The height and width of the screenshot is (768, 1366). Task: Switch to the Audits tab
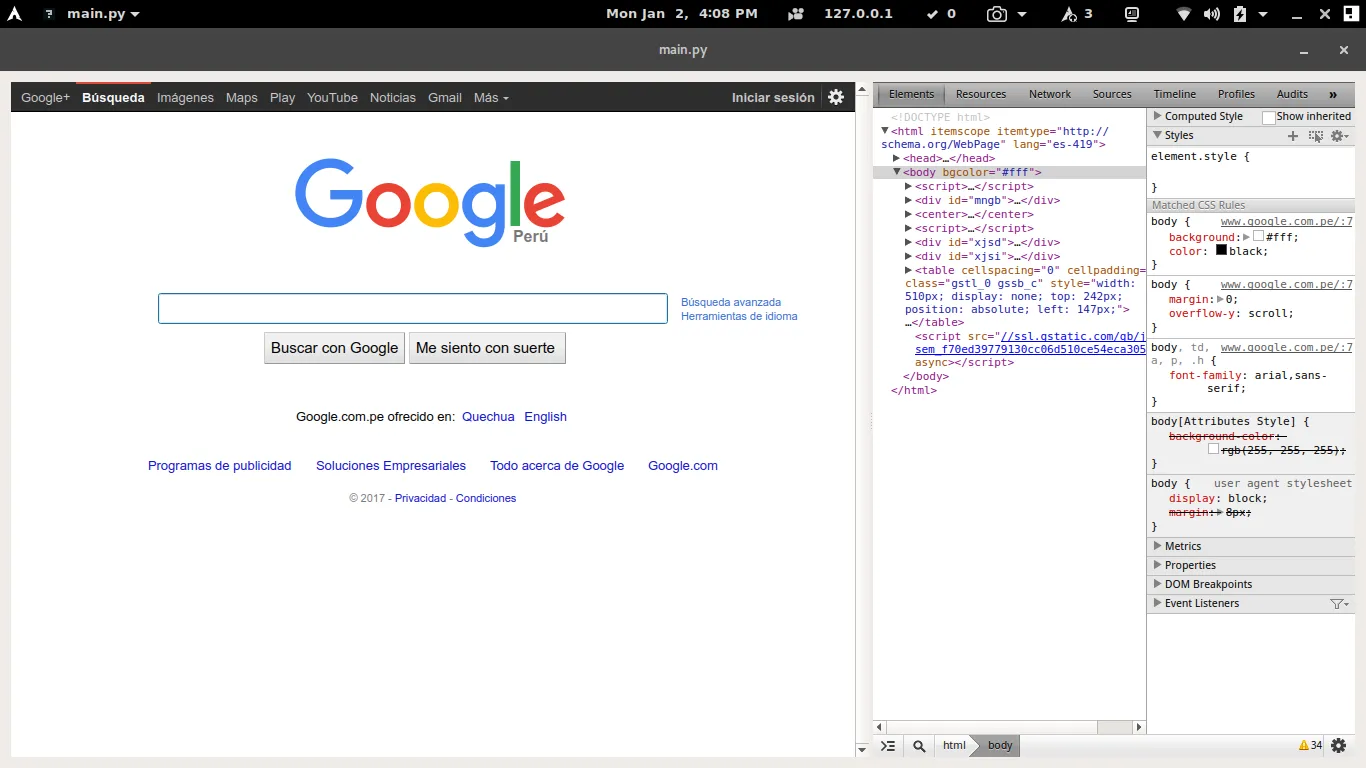(1292, 94)
